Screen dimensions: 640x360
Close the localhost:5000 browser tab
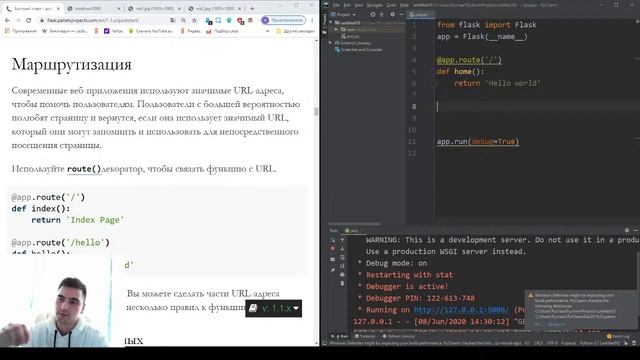[x=119, y=9]
